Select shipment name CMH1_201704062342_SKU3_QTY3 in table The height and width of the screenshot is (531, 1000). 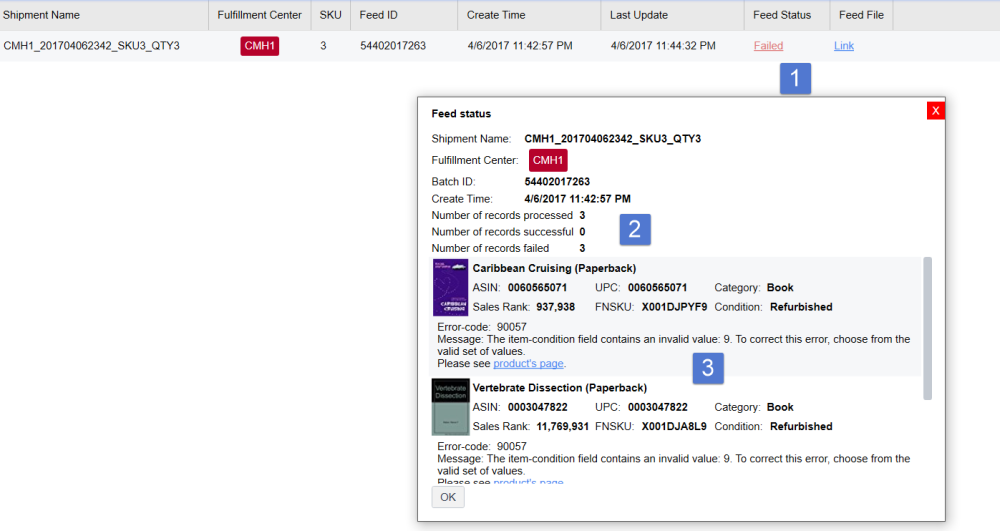pyautogui.click(x=91, y=46)
